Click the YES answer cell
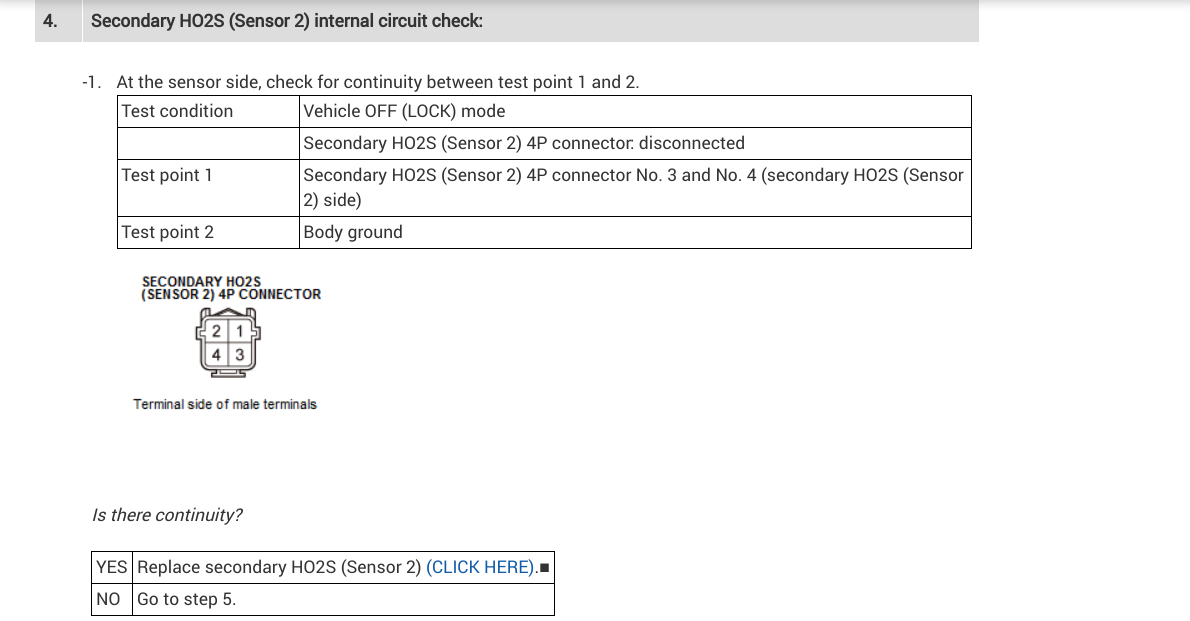Screen dimensions: 1190x621 point(112,568)
